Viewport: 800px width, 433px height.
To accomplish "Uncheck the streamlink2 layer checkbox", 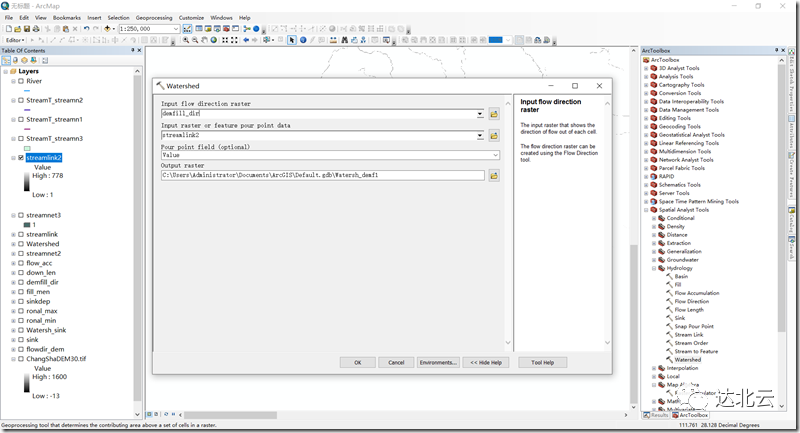I will (21, 158).
